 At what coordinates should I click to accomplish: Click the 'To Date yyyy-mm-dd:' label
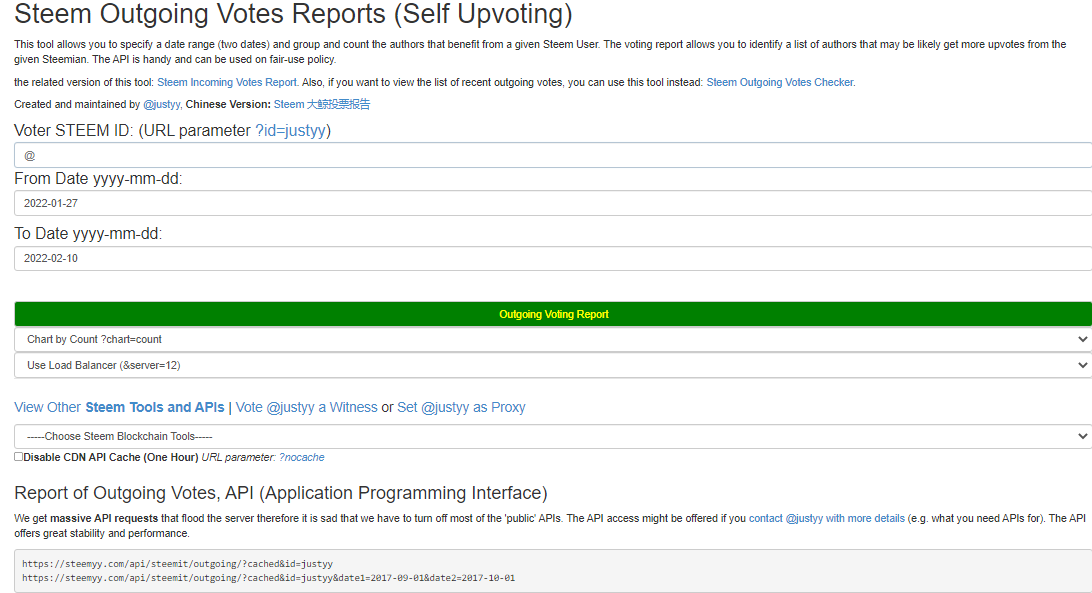pos(88,234)
